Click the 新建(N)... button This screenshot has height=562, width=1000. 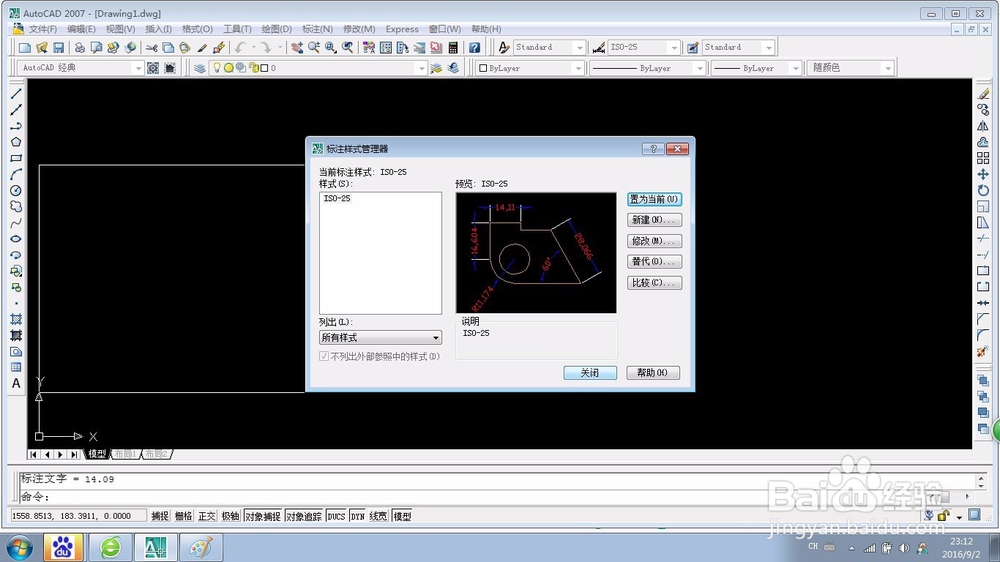point(654,220)
